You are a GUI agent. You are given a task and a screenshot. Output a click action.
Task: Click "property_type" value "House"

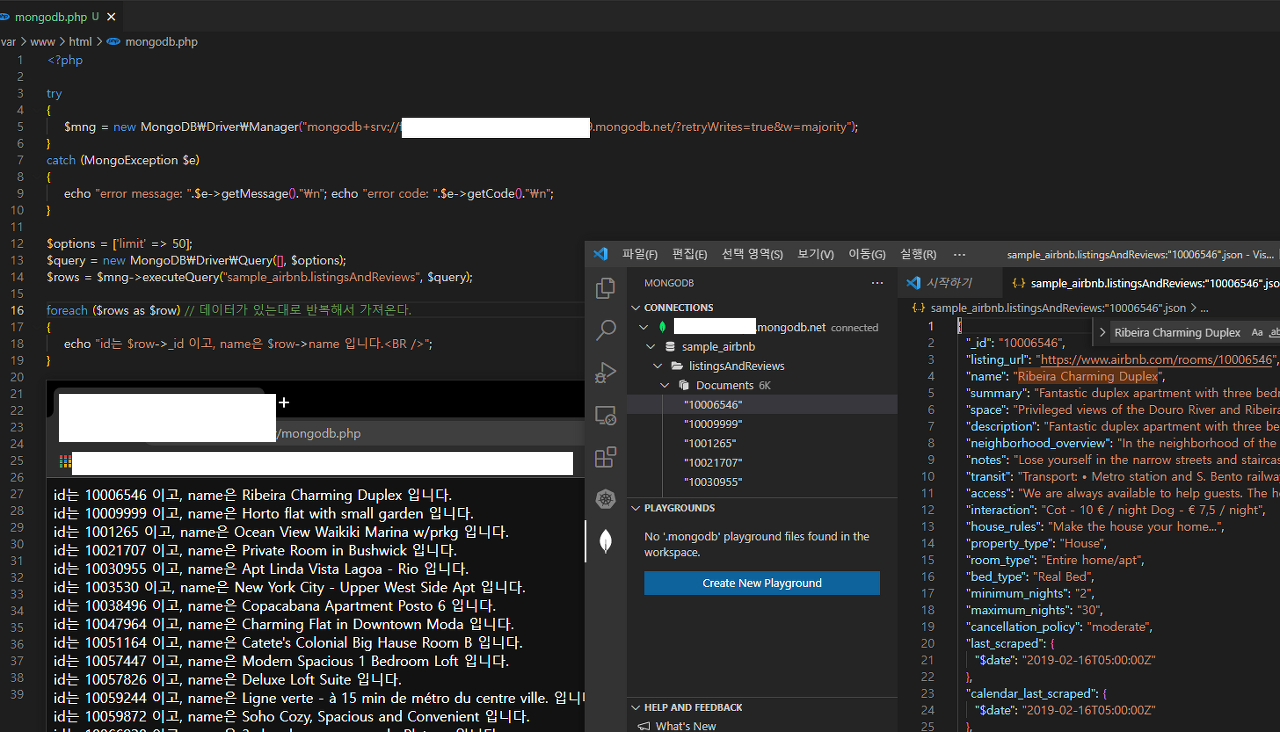tap(1081, 543)
